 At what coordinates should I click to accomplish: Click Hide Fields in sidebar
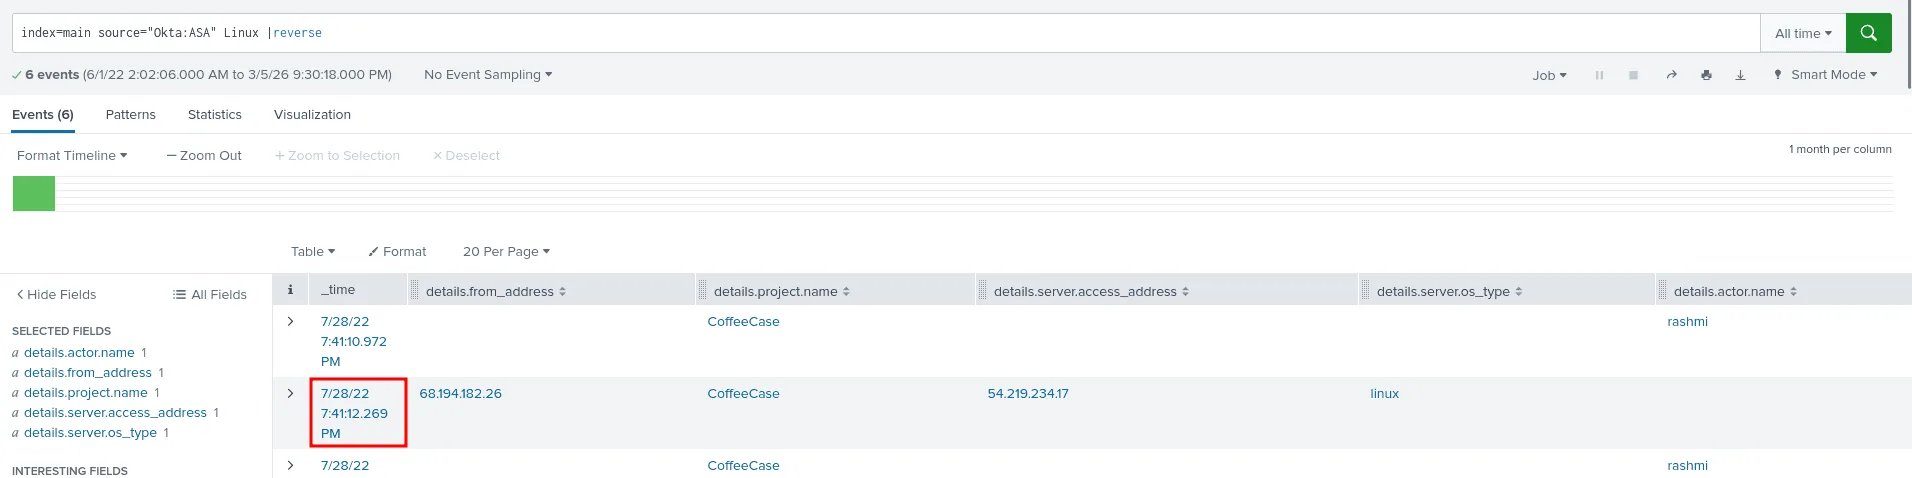(56, 294)
